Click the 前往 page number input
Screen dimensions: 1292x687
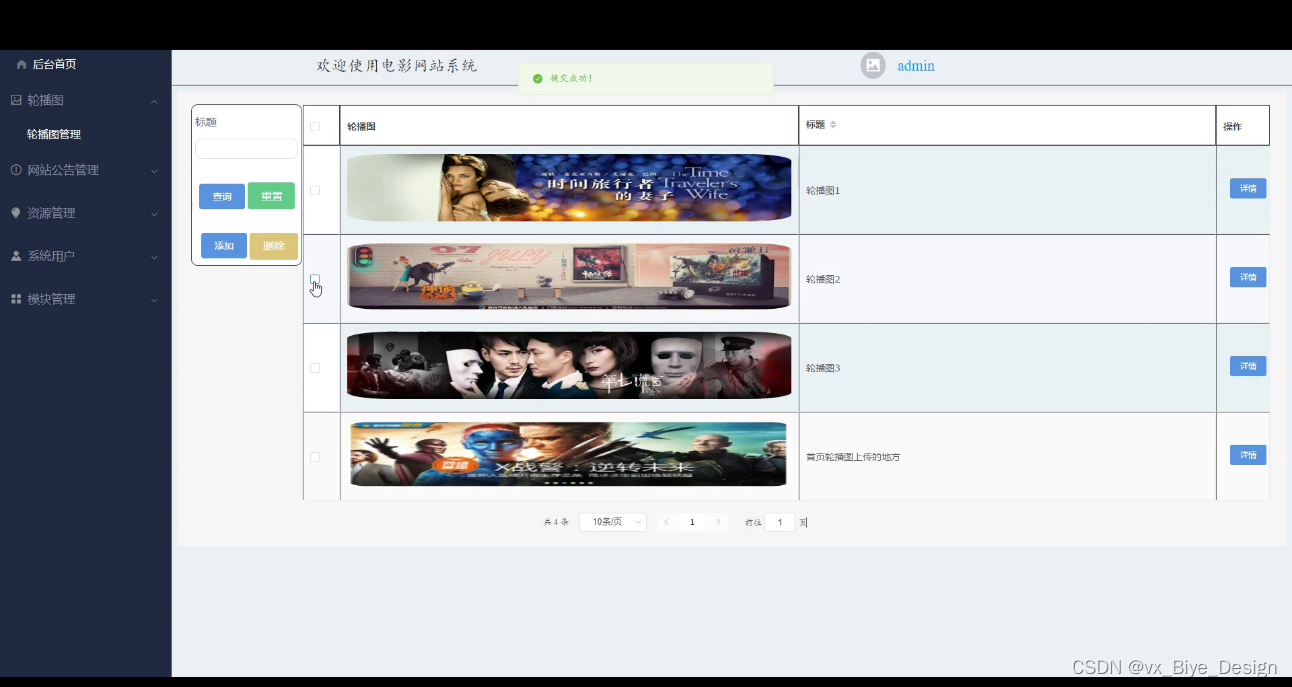(780, 522)
